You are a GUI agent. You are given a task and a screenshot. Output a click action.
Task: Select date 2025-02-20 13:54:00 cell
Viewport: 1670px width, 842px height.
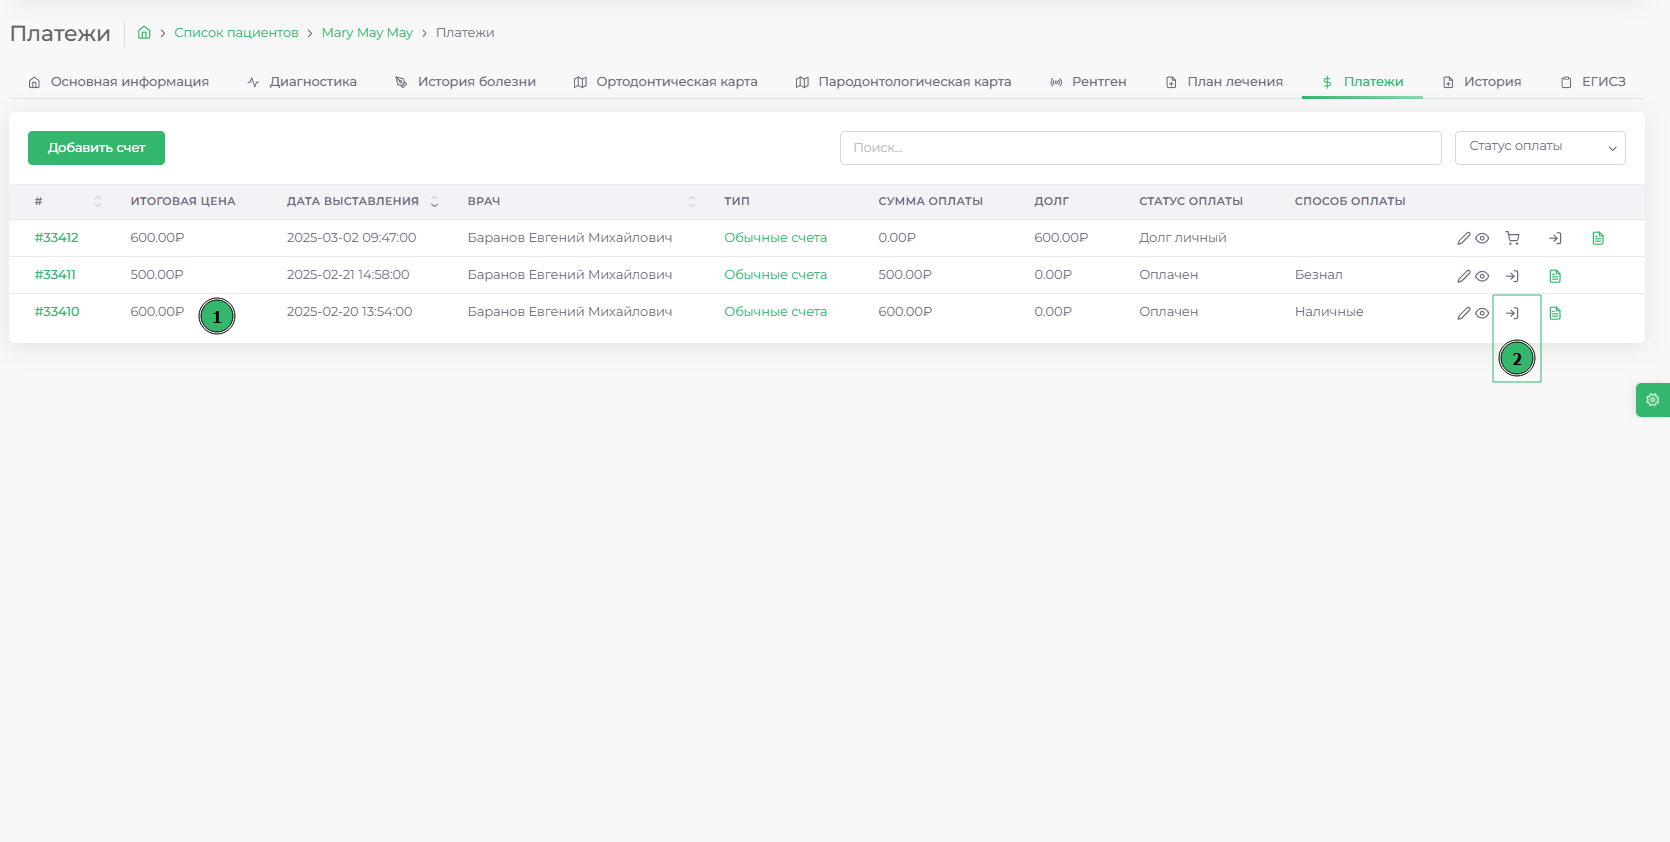349,312
